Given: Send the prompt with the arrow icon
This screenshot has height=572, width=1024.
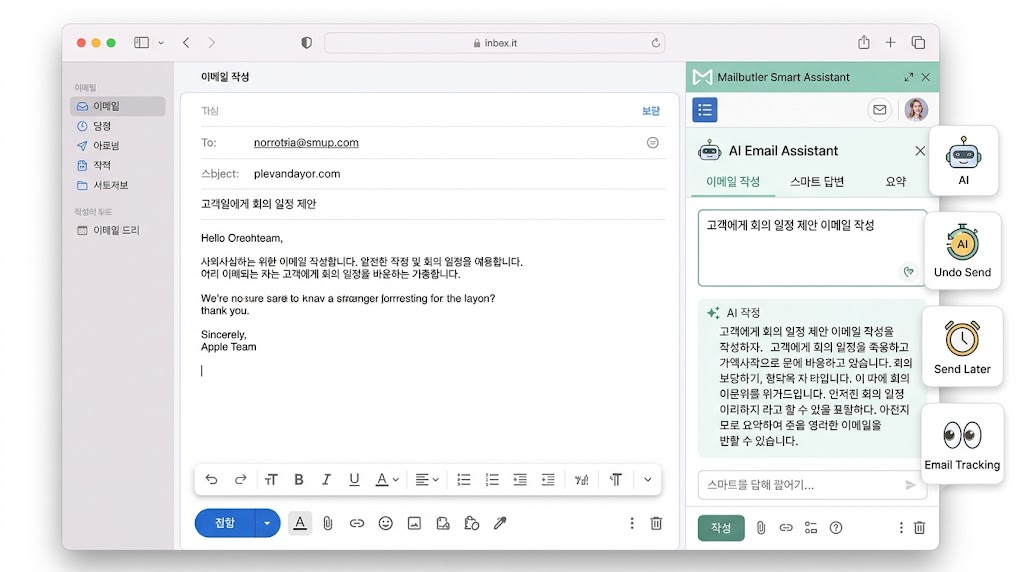Looking at the screenshot, I should (910, 485).
